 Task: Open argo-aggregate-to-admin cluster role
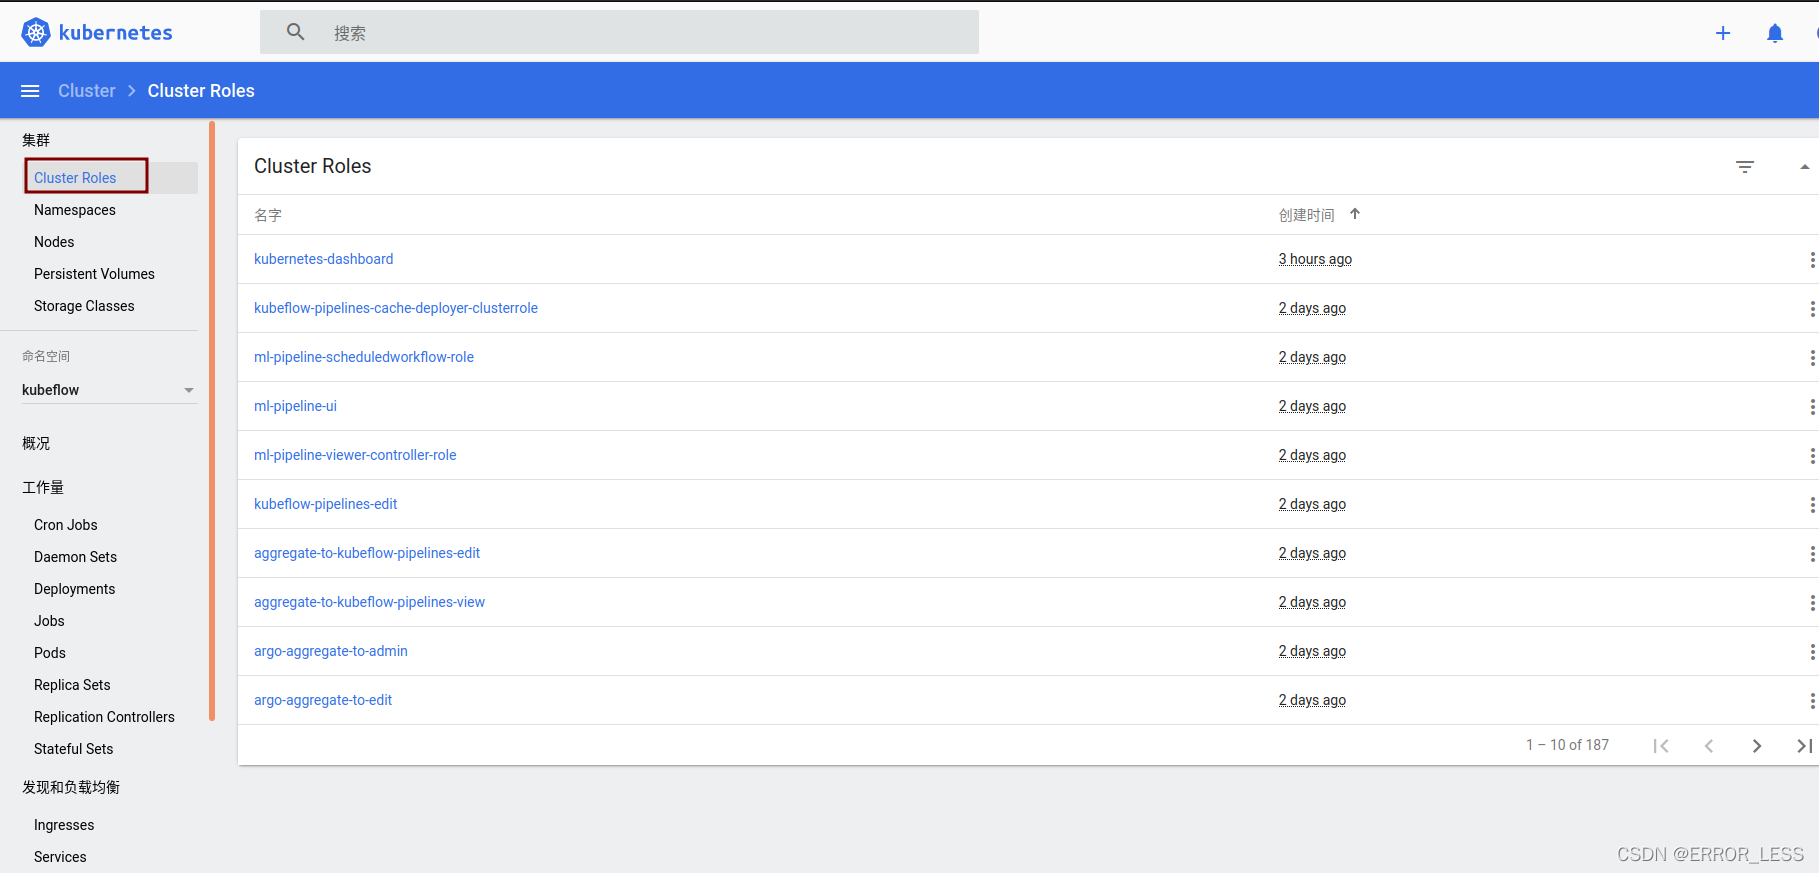331,651
